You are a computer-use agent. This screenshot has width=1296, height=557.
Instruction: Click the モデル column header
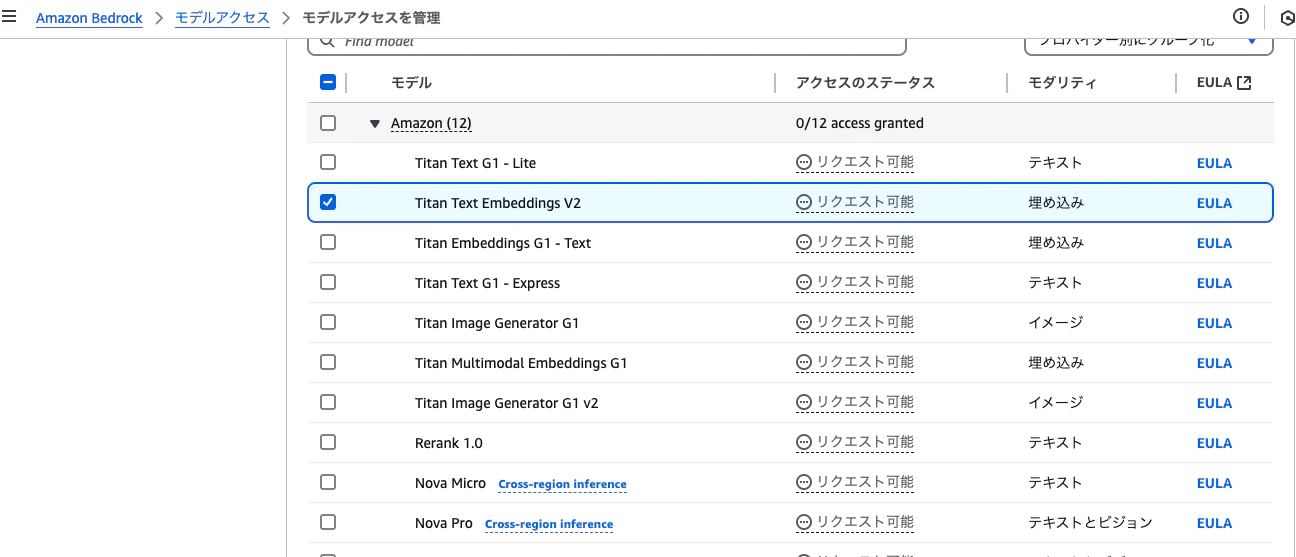(x=411, y=83)
